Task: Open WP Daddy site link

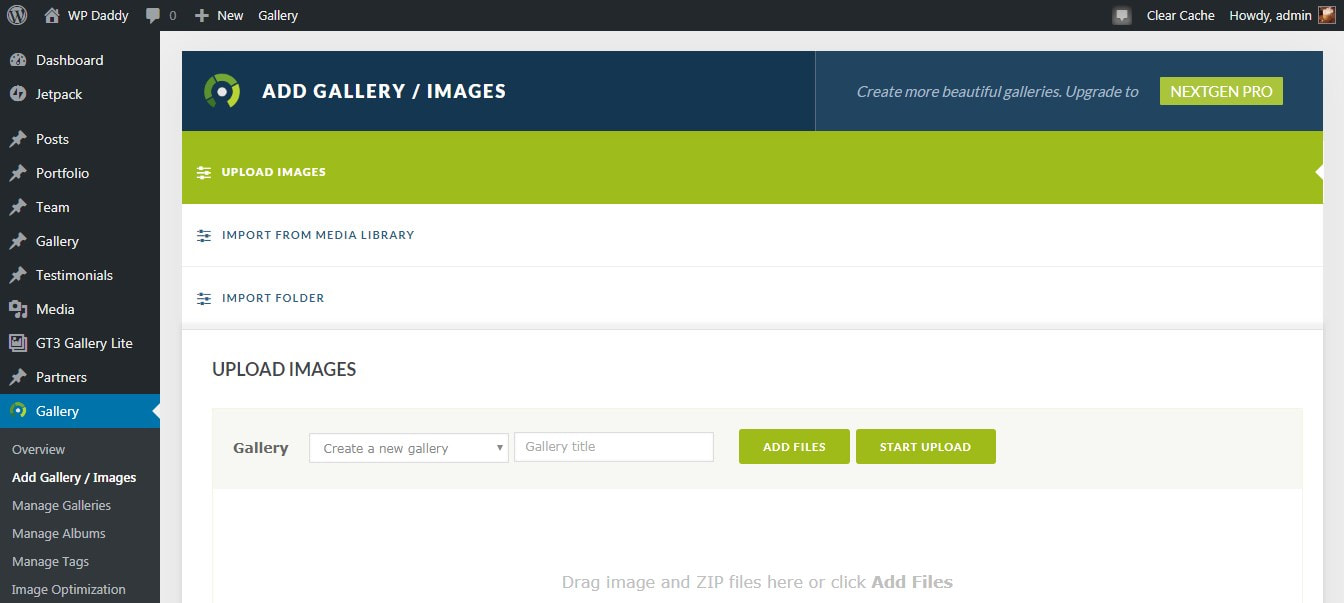Action: pos(98,15)
